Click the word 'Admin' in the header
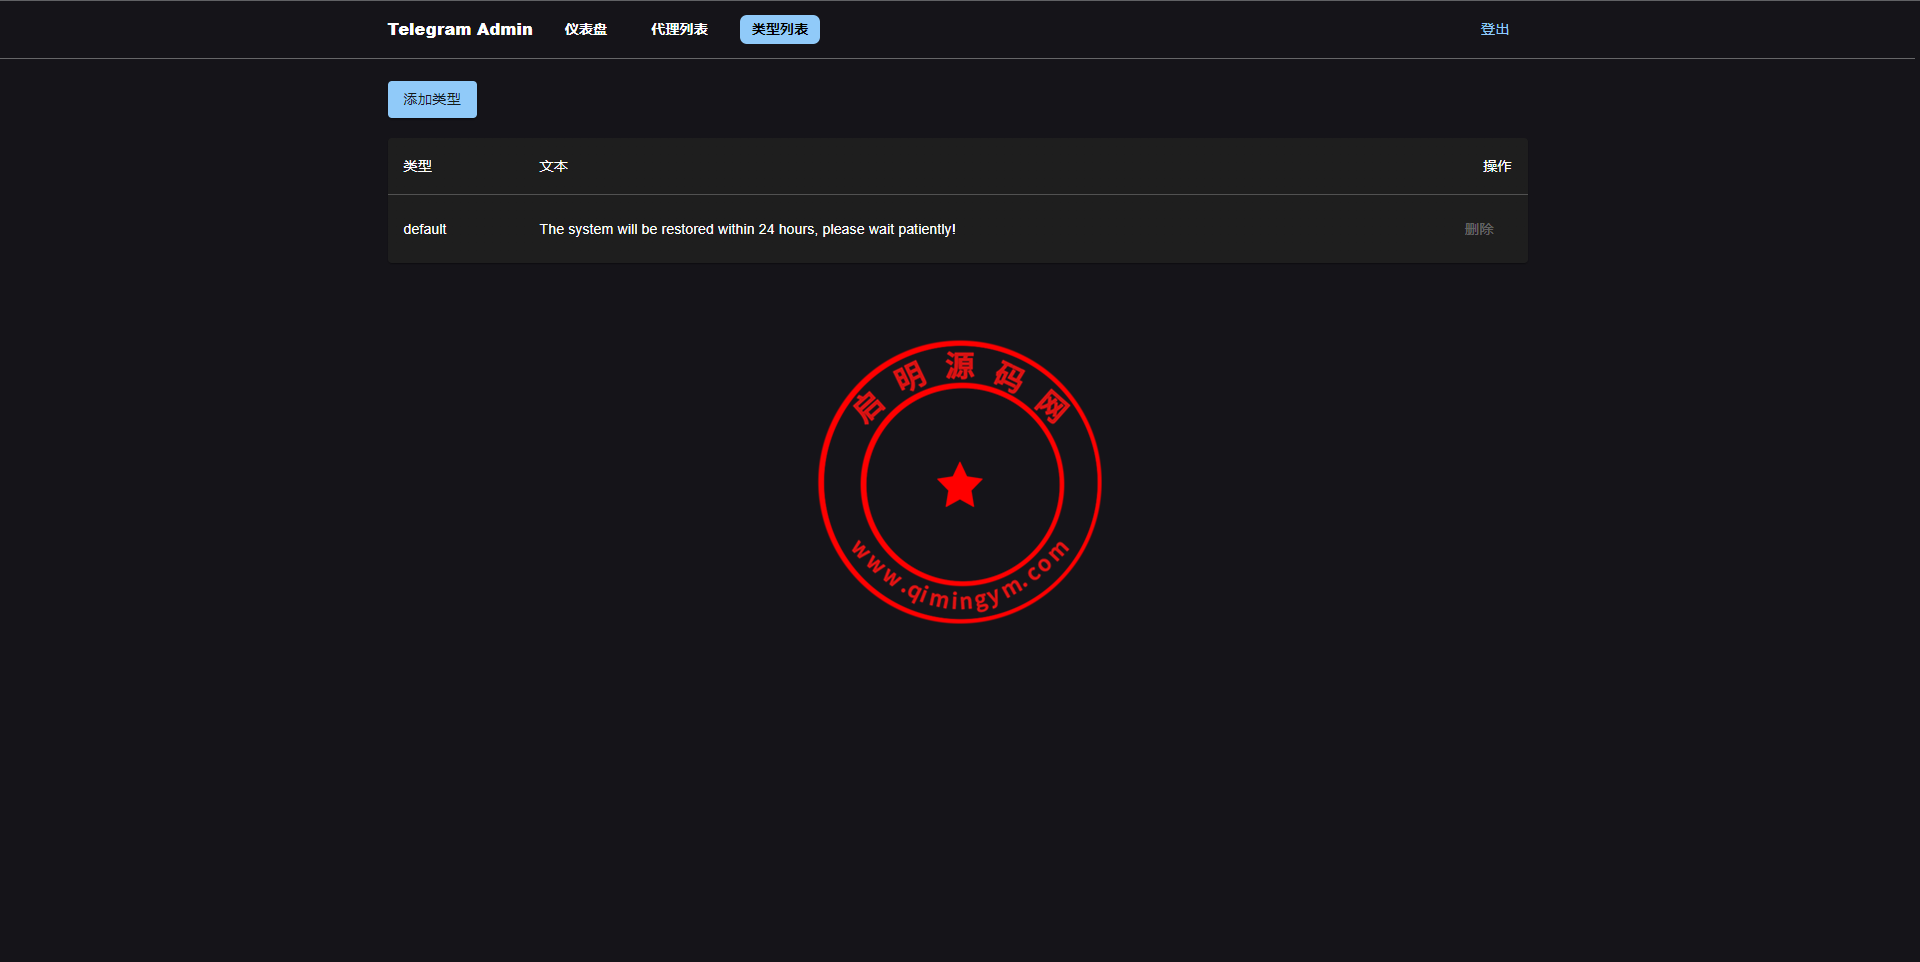Viewport: 1920px width, 962px height. coord(504,29)
